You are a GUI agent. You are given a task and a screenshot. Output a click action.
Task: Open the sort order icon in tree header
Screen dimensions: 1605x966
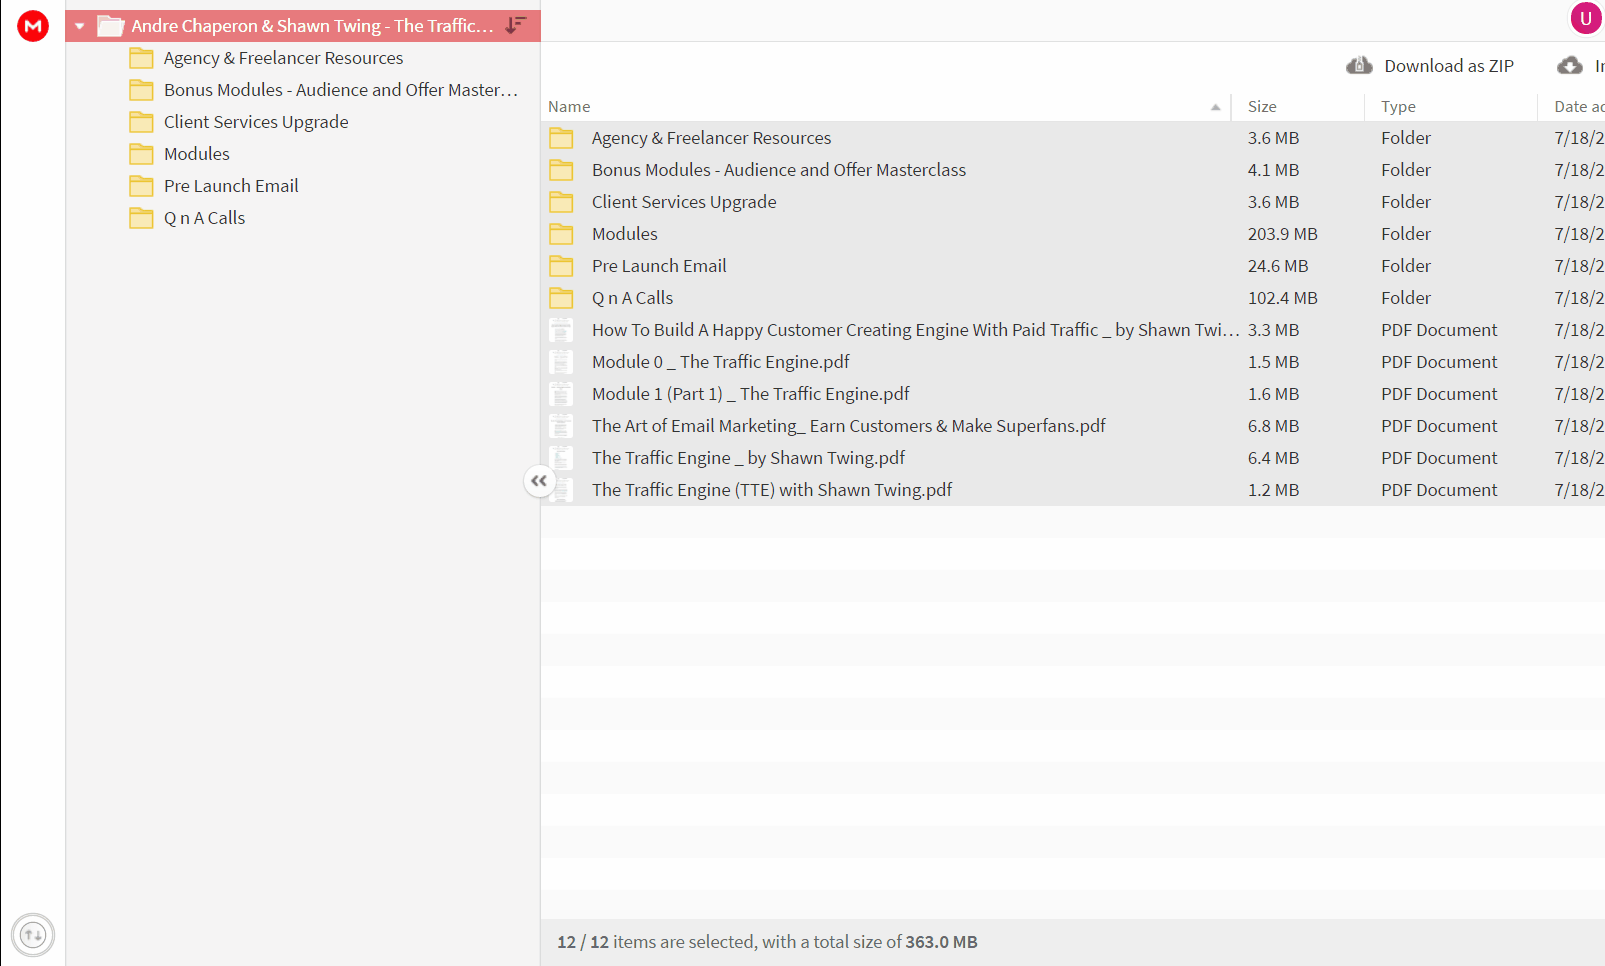[x=516, y=25]
